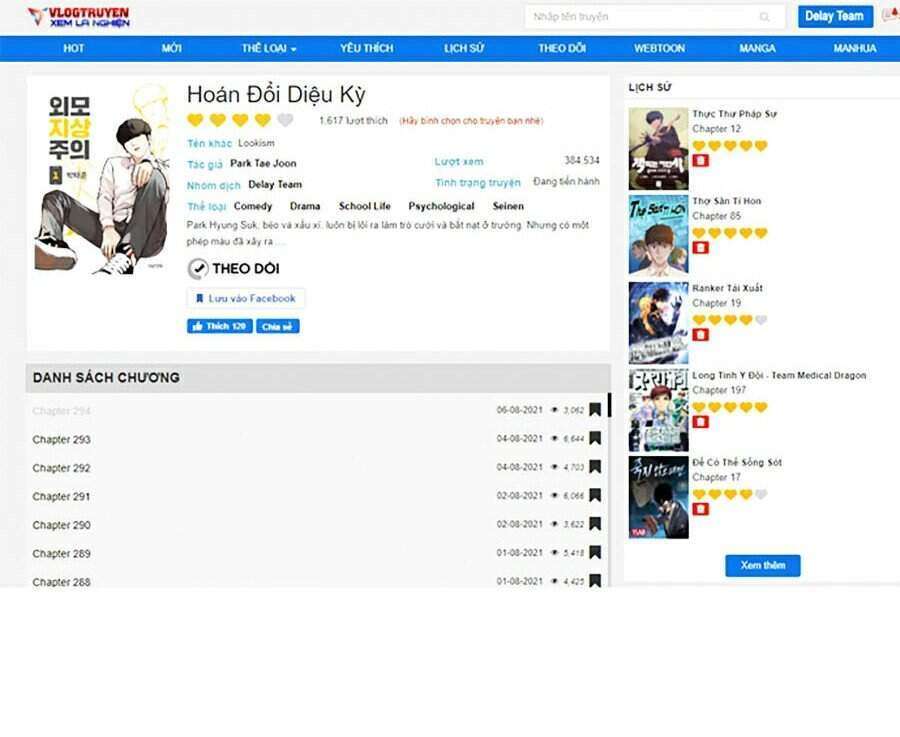Open the THỂ LOẠI dropdown menu
The image size is (900, 737).
point(268,48)
